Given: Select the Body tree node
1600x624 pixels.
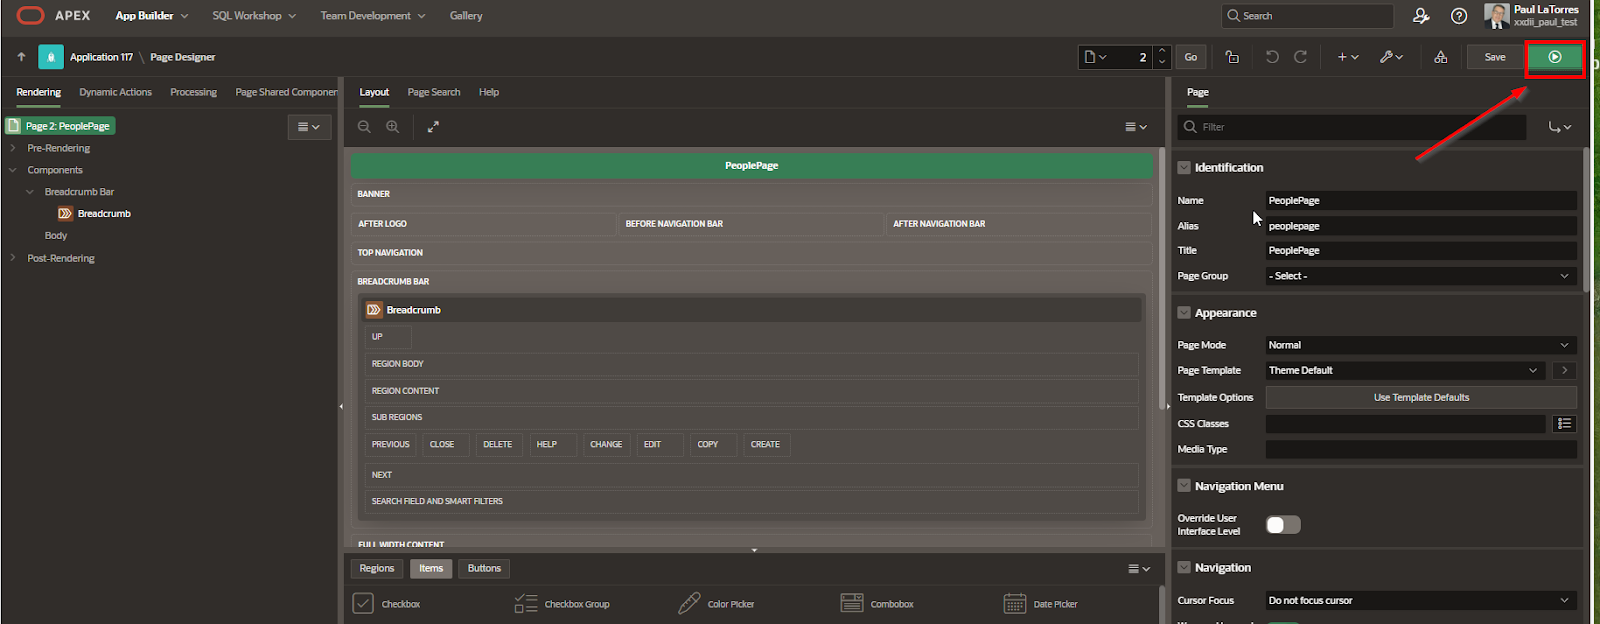Looking at the screenshot, I should click(56, 236).
